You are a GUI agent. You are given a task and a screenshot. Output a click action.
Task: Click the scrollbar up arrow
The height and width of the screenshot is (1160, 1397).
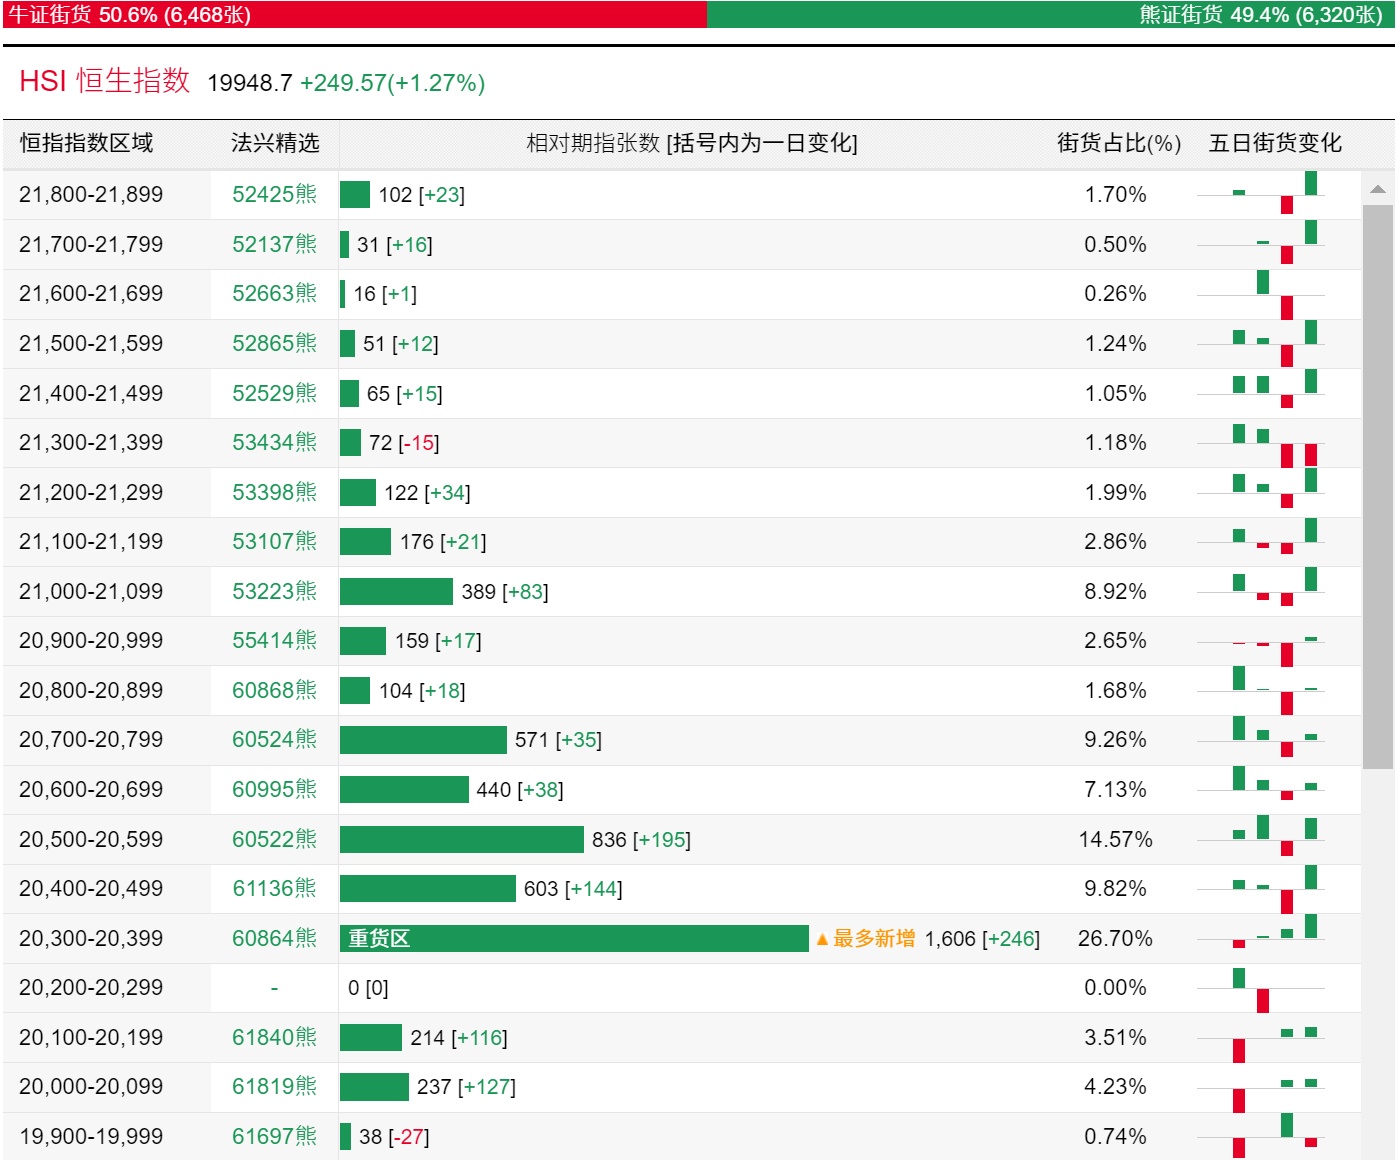[1378, 188]
